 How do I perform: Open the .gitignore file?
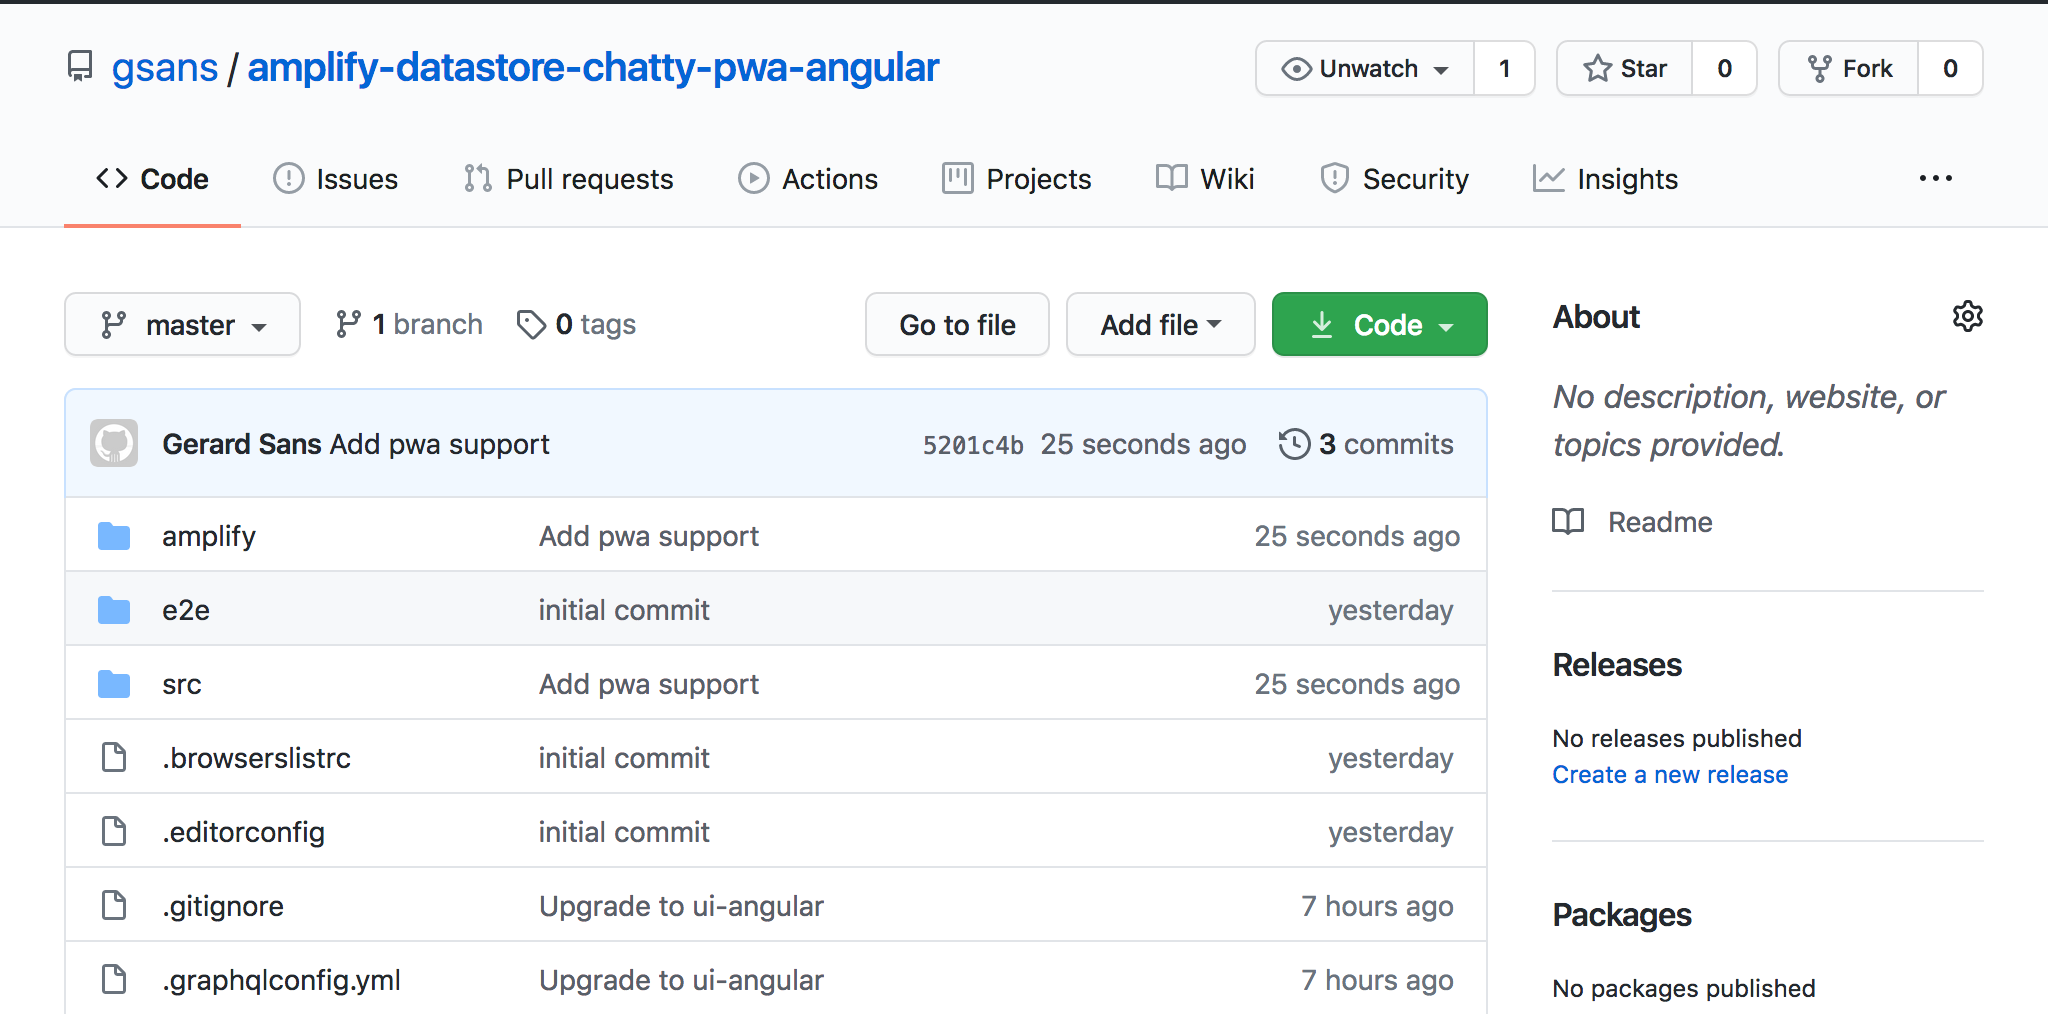[223, 906]
